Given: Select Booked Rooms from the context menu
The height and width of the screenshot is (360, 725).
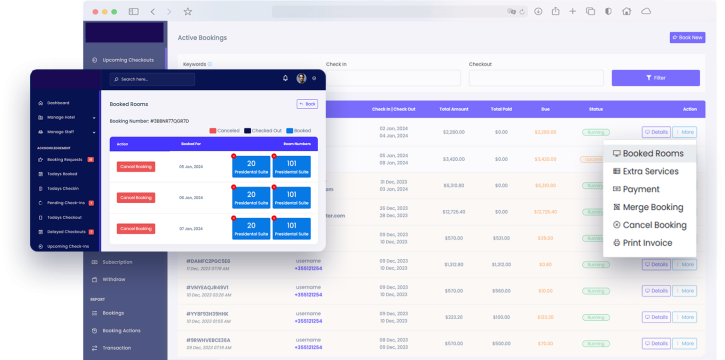Looking at the screenshot, I should [649, 153].
